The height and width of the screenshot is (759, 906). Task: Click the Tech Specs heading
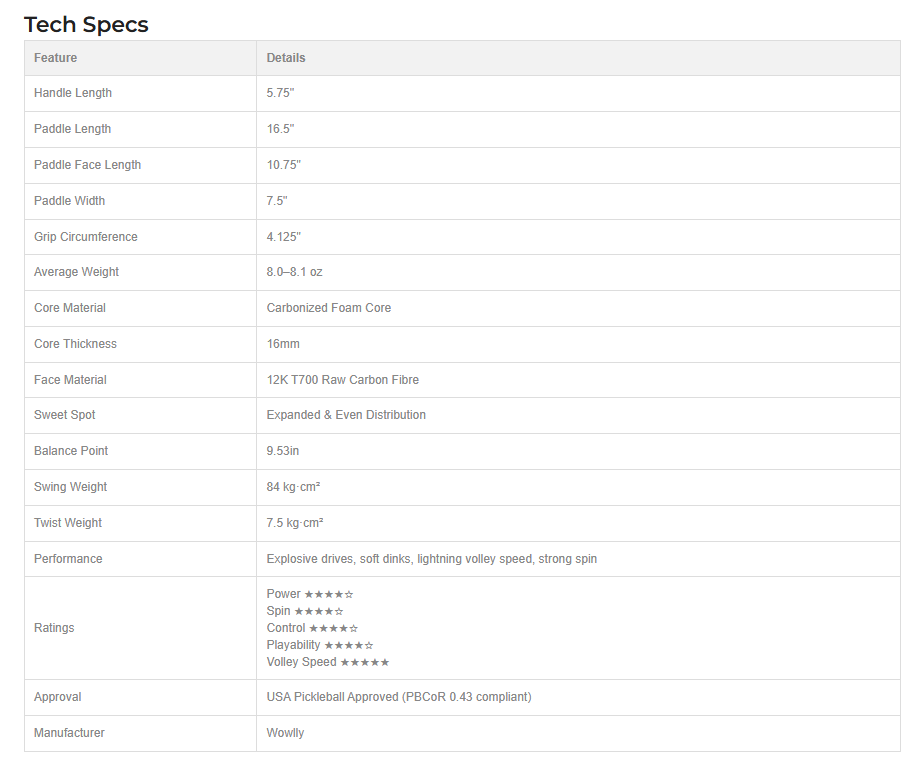click(x=86, y=25)
